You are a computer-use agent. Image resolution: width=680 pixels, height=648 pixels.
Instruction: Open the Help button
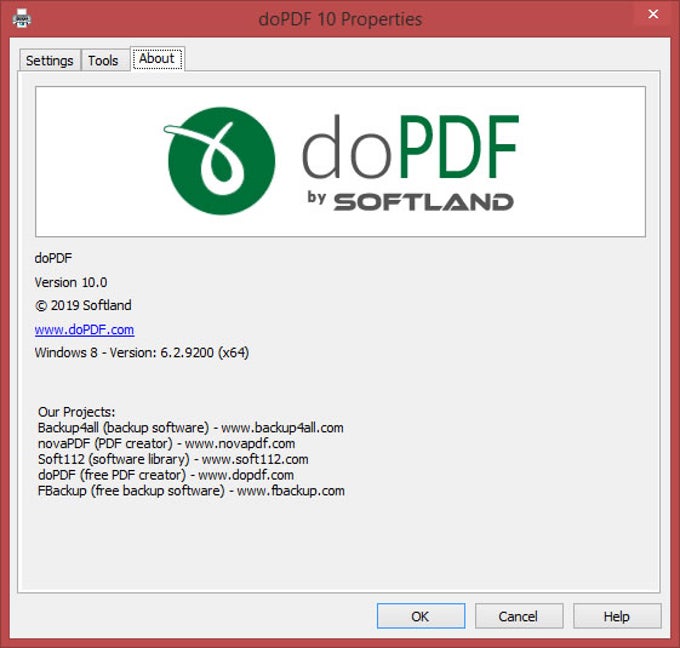point(617,616)
